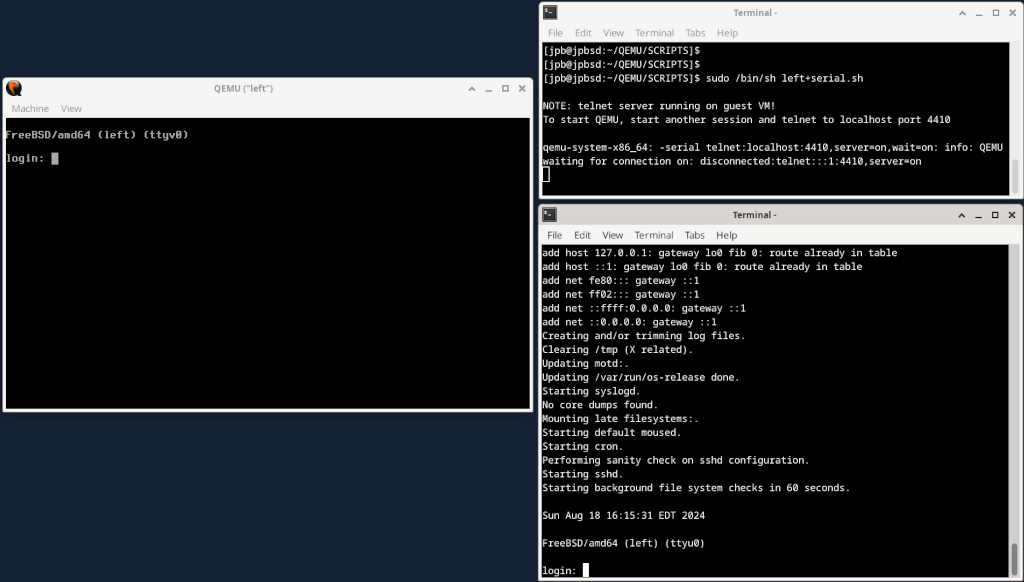Shade the QEMU window with the roll-up arrow
The width and height of the screenshot is (1024, 582).
(x=471, y=88)
